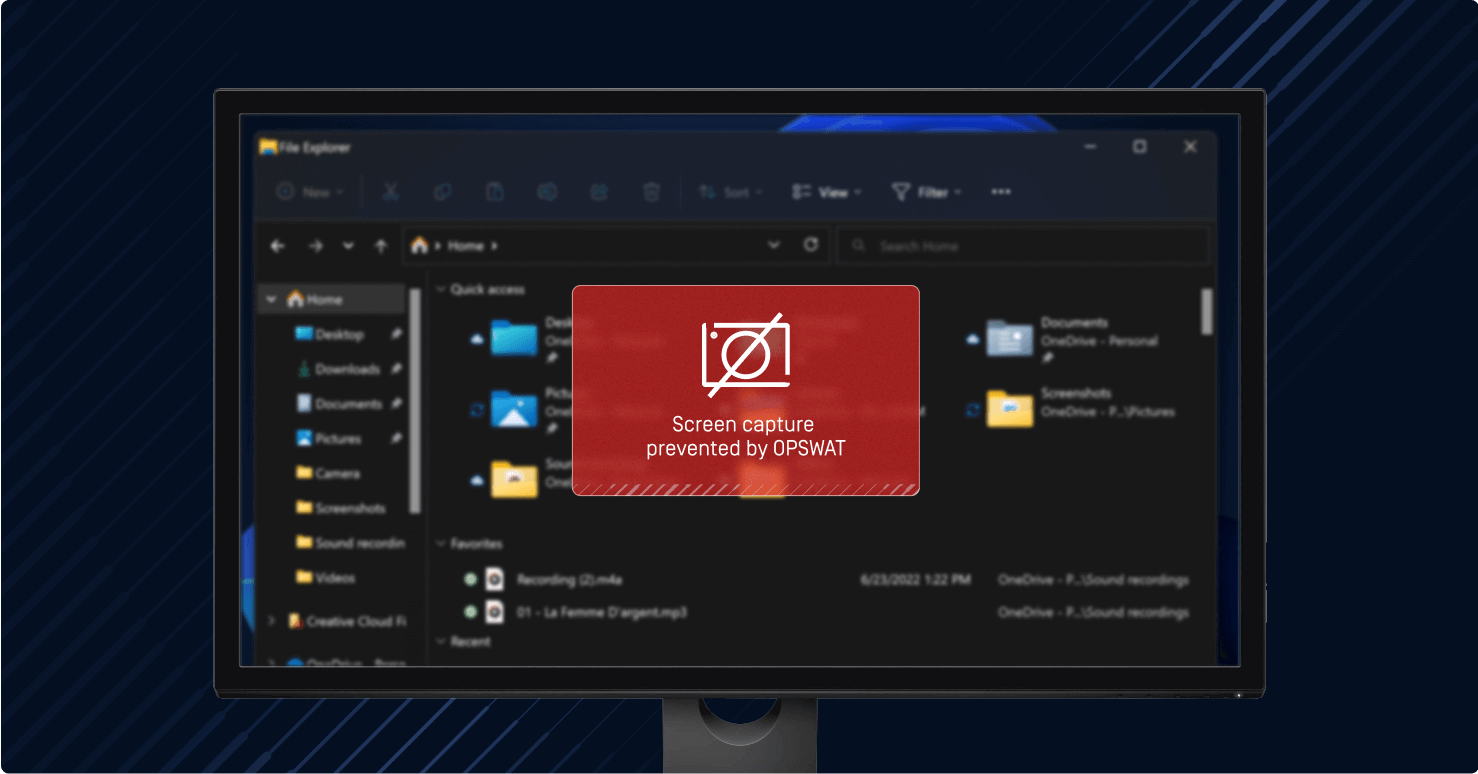
Task: Click the Screen capture prevented OPSWAT banner
Action: 746,390
